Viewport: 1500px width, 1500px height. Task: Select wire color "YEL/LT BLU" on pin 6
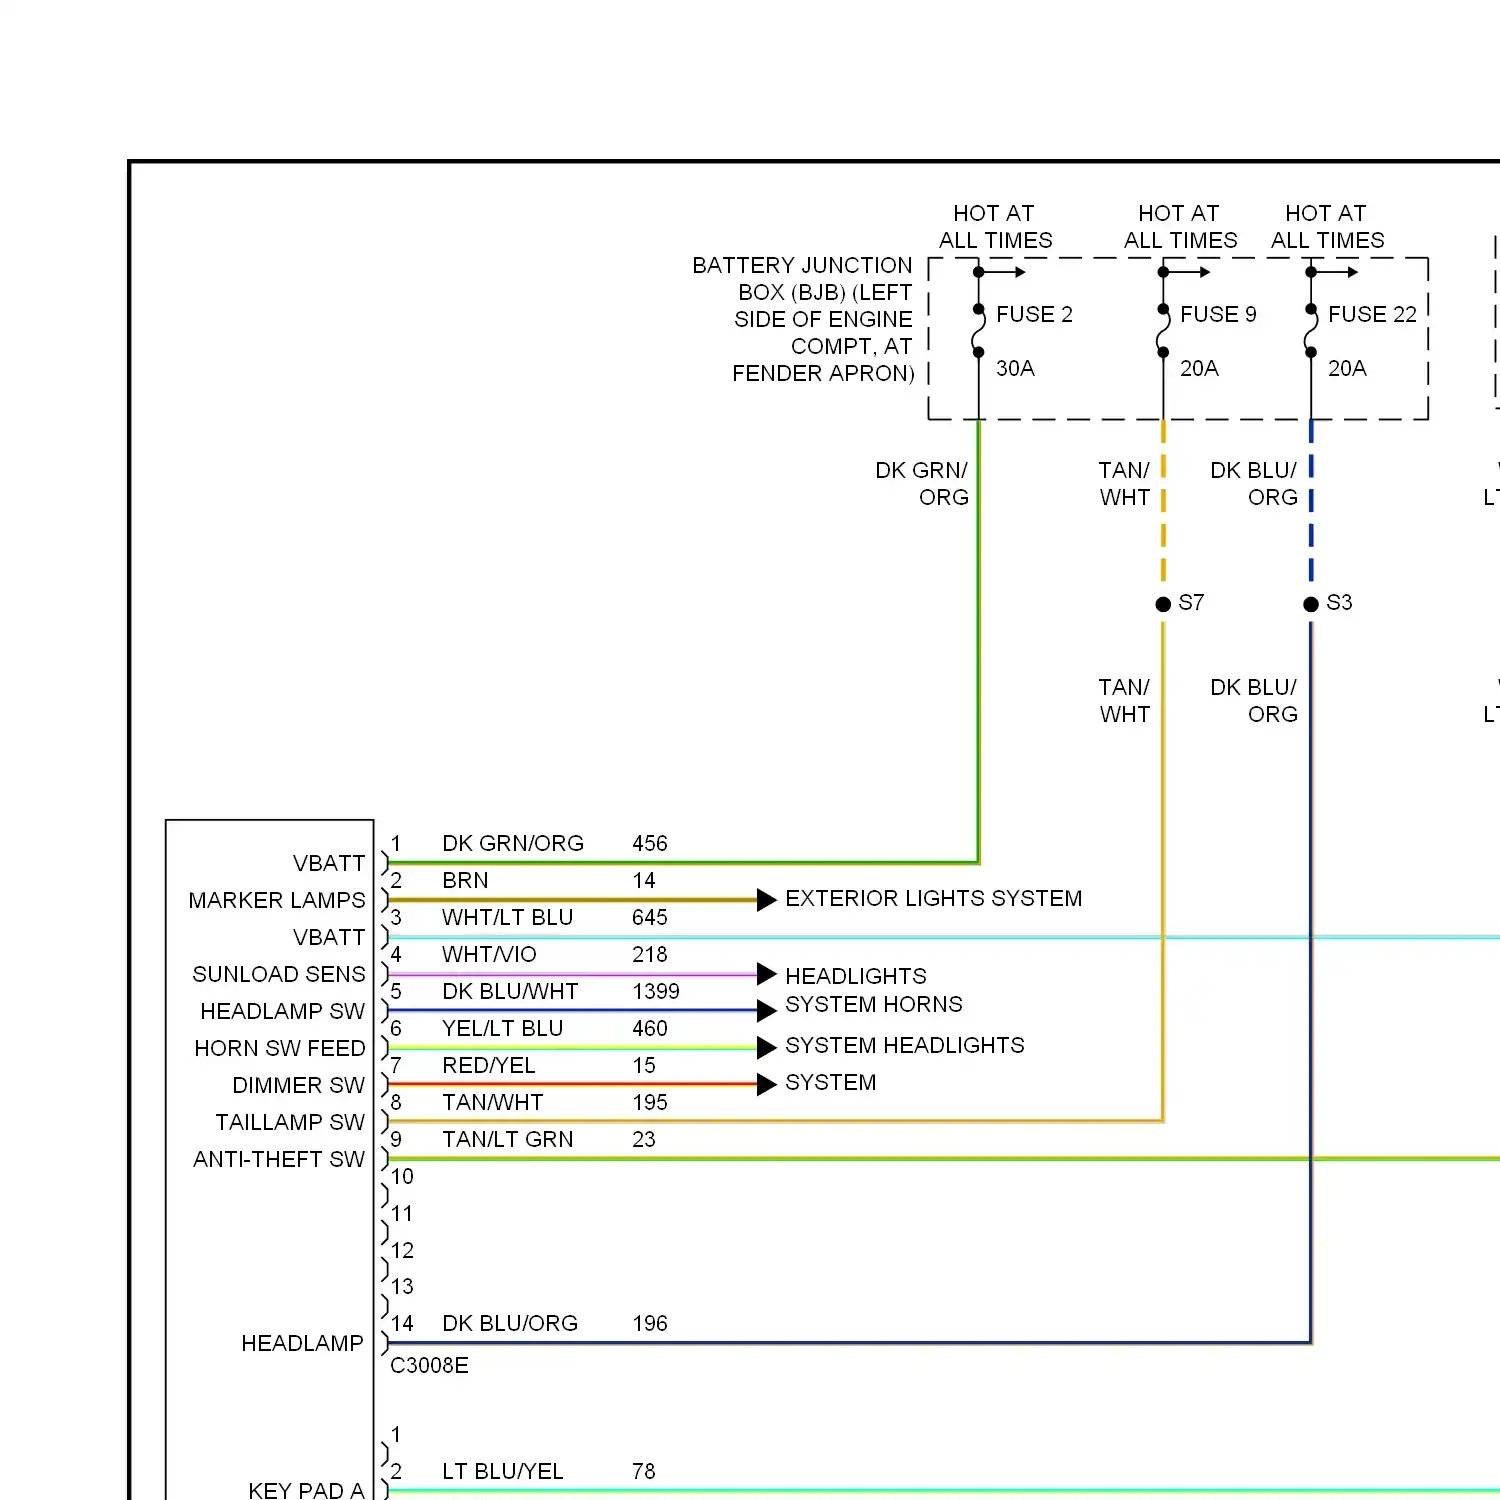503,1028
